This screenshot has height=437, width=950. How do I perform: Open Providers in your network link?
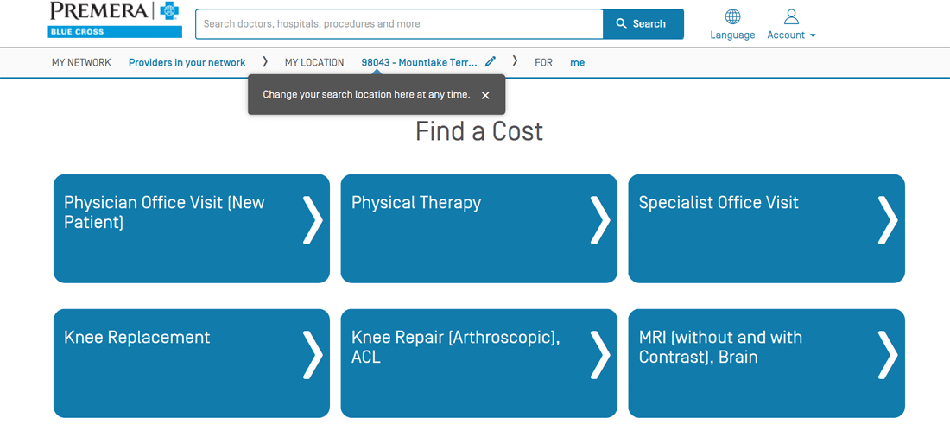(187, 62)
